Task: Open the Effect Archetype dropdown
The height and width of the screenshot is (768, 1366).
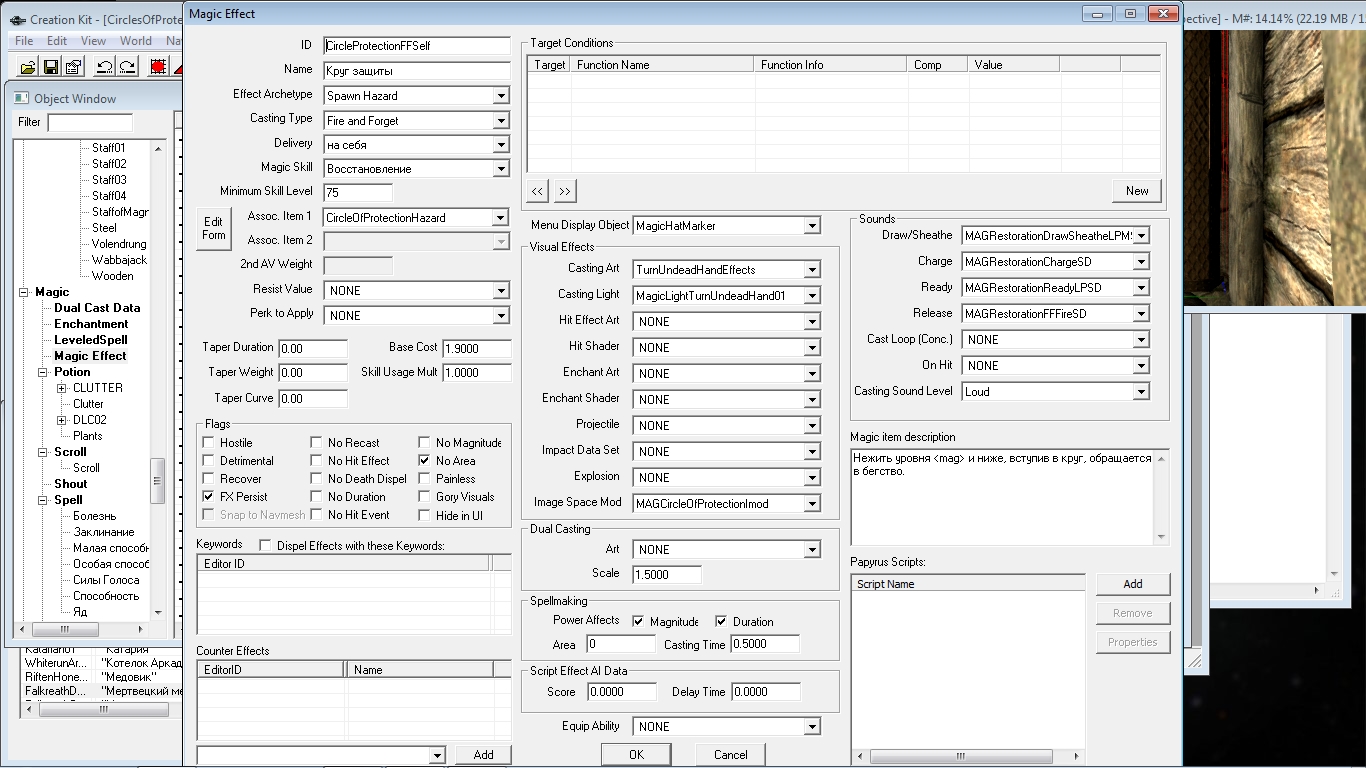Action: click(x=501, y=96)
